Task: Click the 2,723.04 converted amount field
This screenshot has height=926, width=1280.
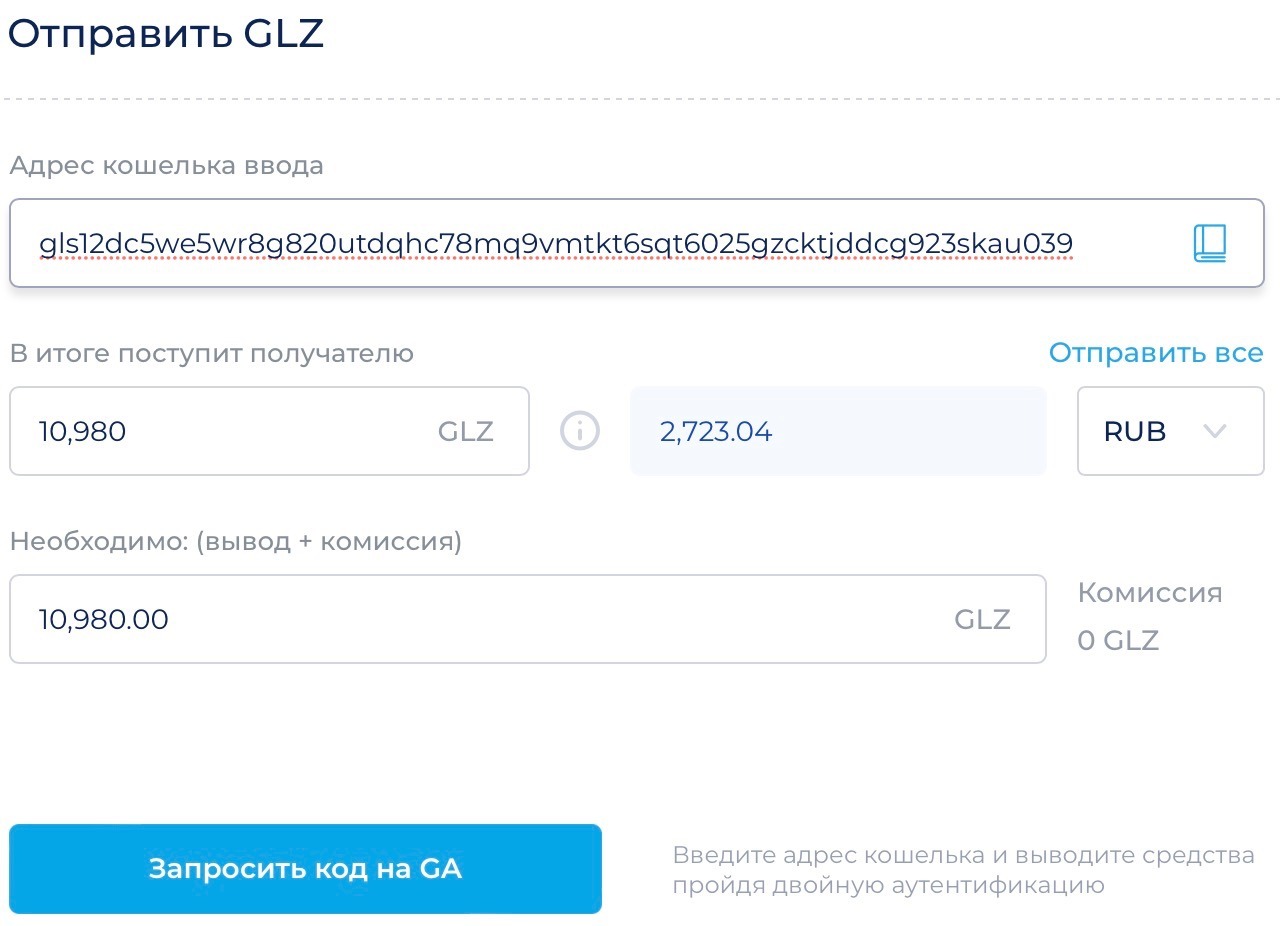Action: (x=838, y=431)
